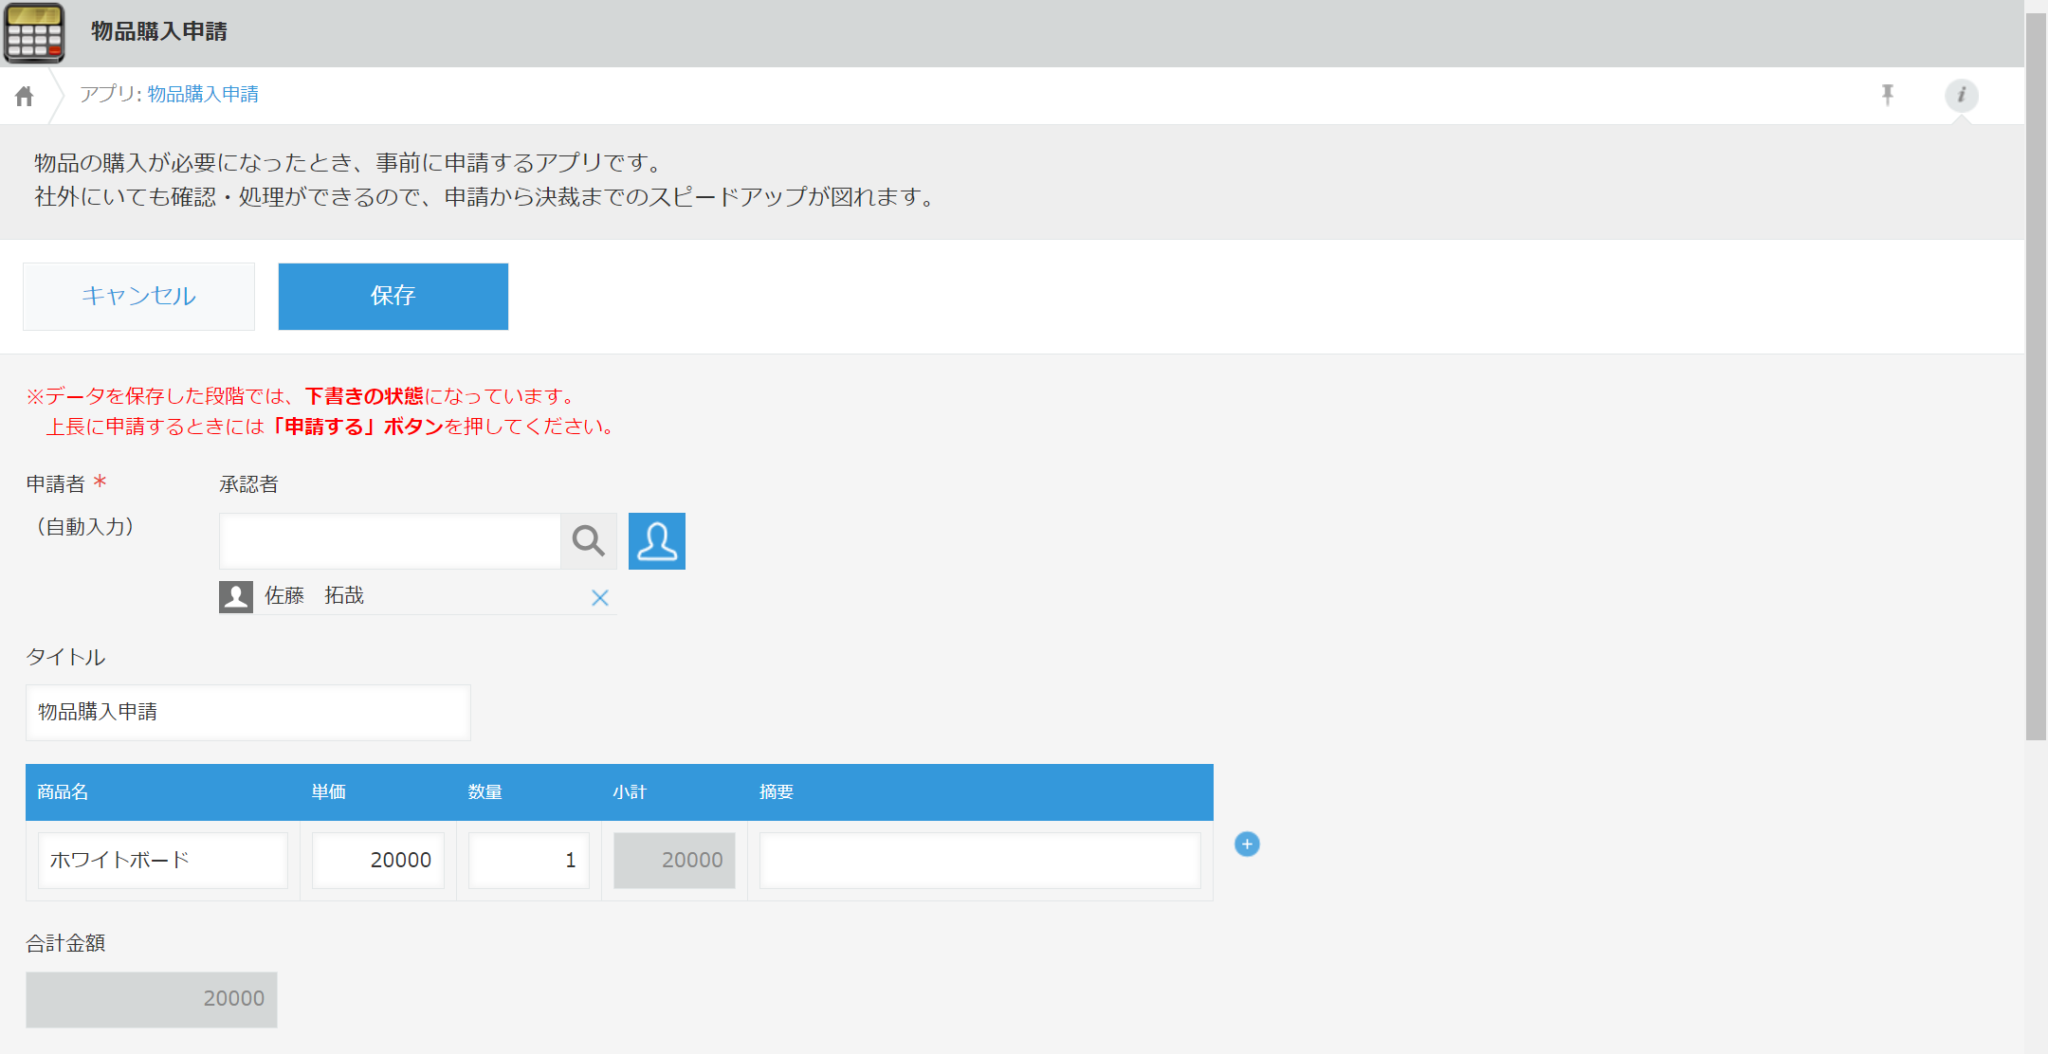Add a new table row with the plus icon
This screenshot has height=1054, width=2048.
pyautogui.click(x=1247, y=844)
